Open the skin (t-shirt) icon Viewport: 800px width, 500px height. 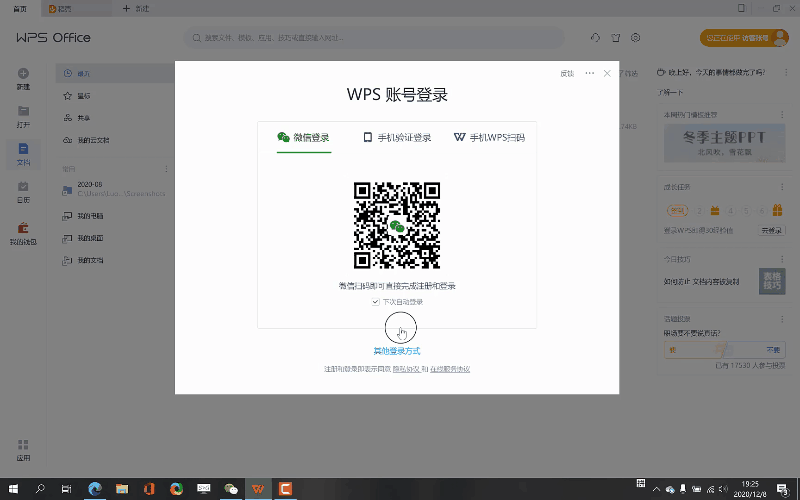616,38
